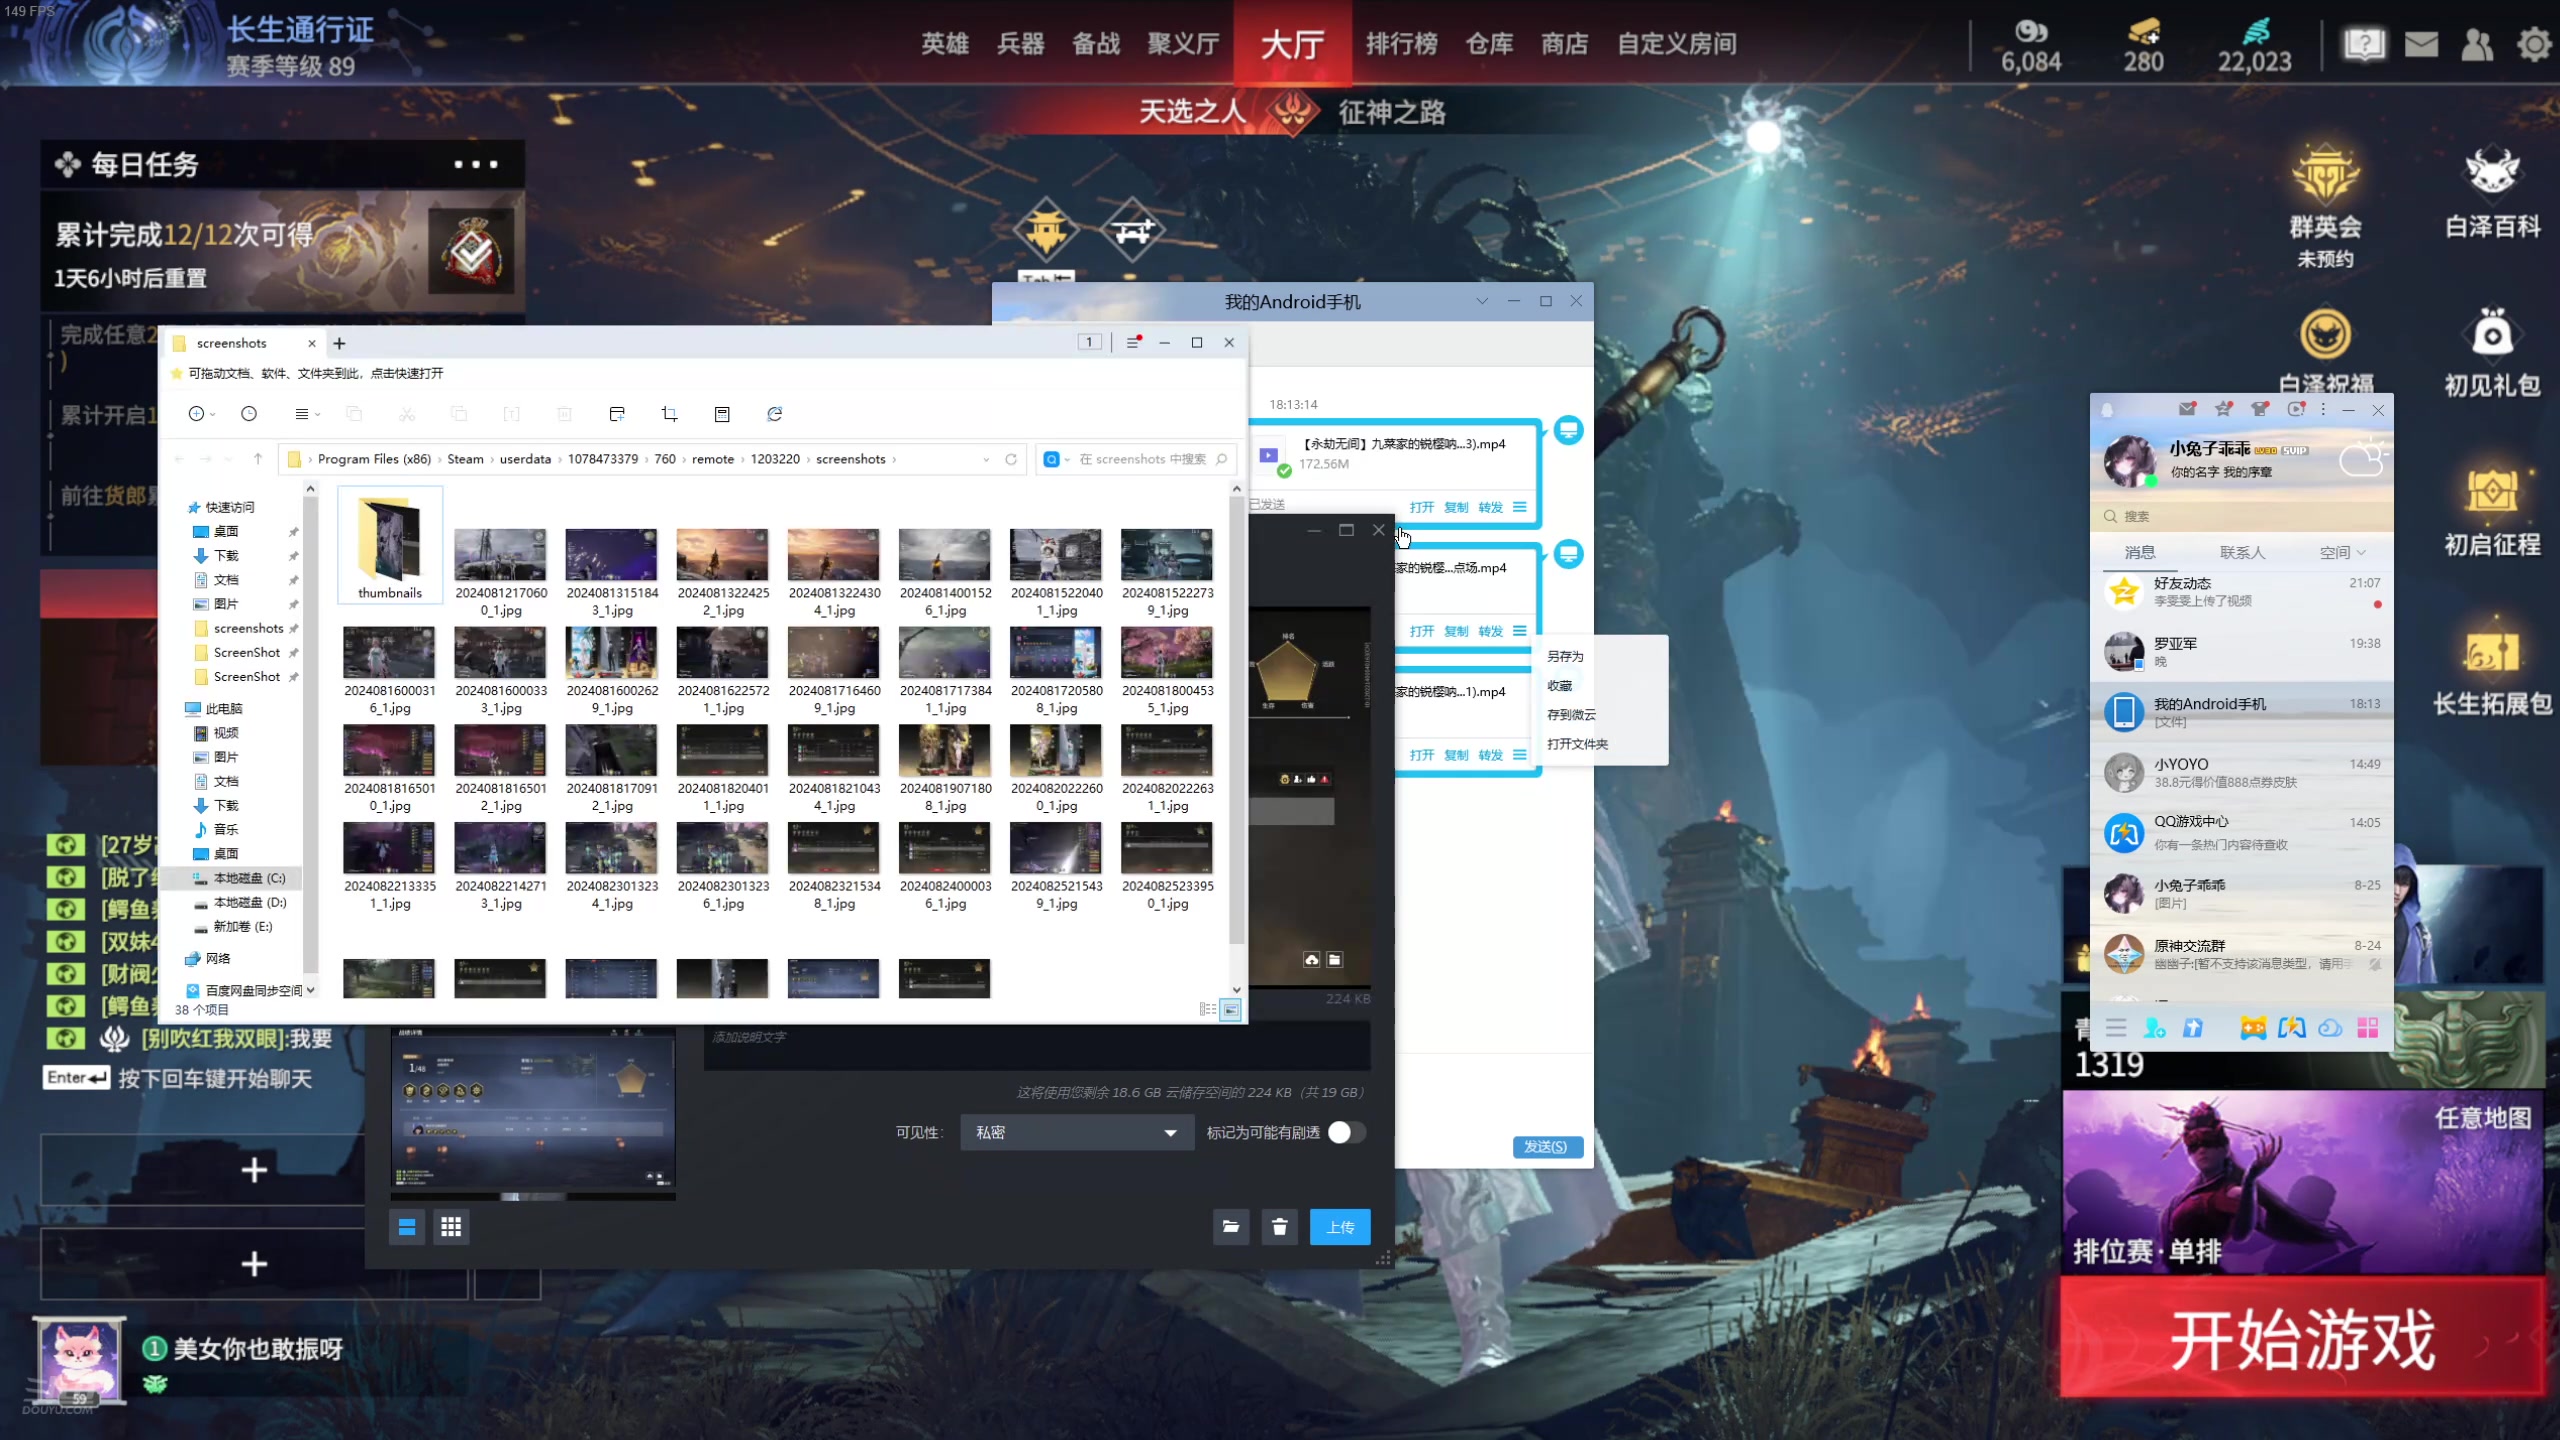Click 上传 button in phone manager
This screenshot has width=2560, height=1440.
(1340, 1225)
